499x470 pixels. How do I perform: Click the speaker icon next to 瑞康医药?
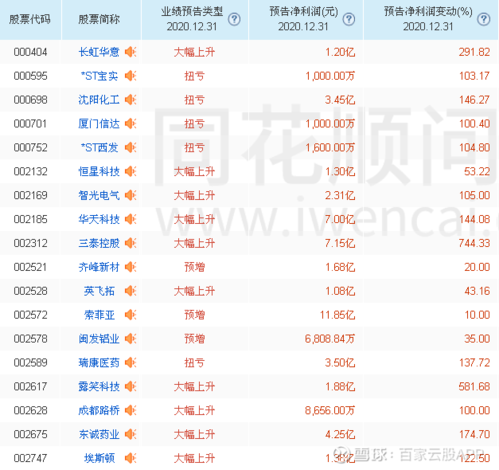click(x=130, y=362)
